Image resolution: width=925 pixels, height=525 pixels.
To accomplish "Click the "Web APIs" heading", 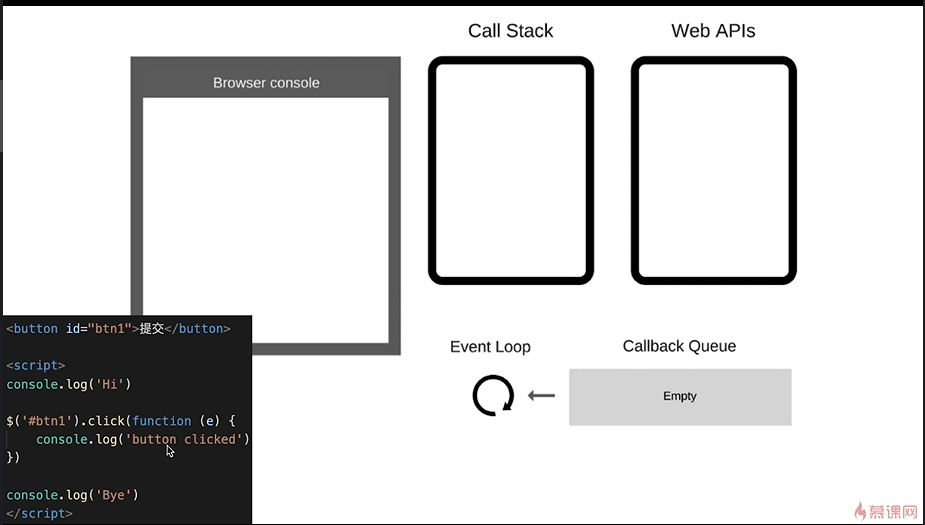I will coord(713,31).
